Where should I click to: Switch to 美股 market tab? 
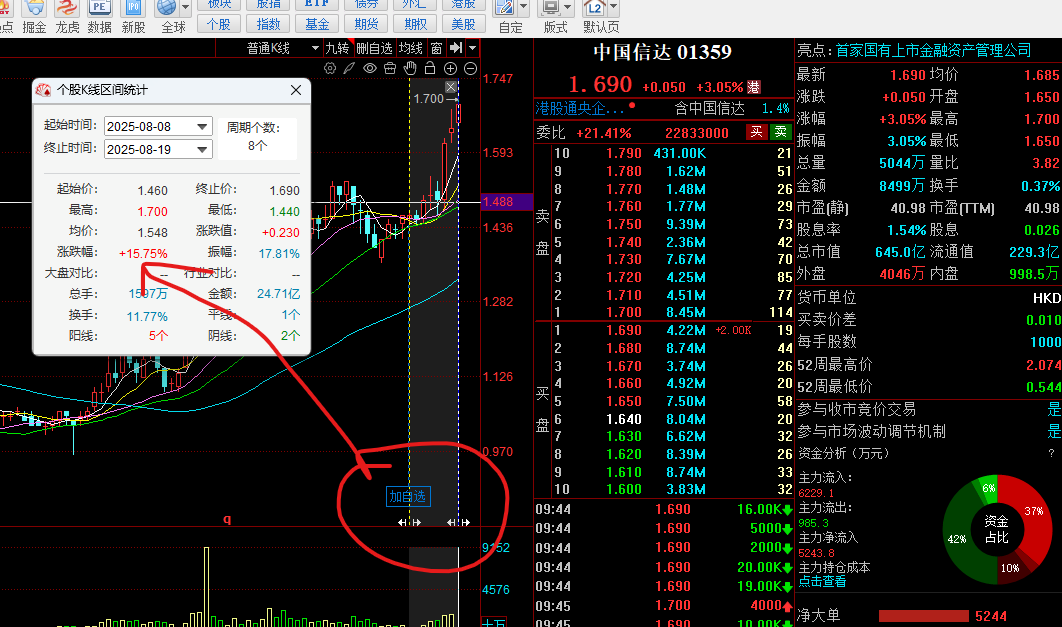[x=463, y=24]
